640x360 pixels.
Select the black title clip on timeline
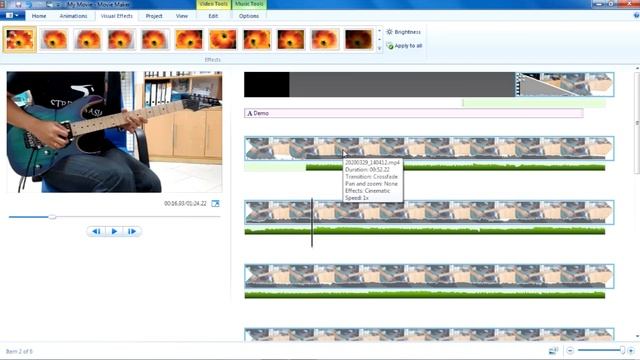coord(267,84)
